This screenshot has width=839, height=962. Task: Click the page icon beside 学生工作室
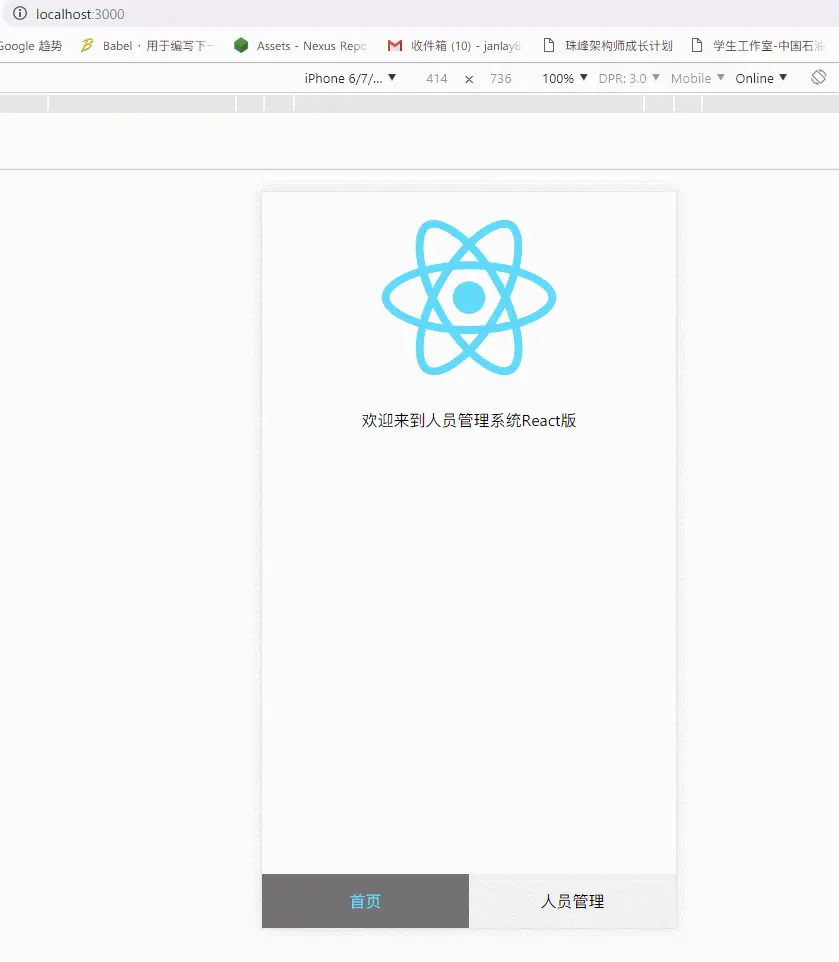click(697, 45)
